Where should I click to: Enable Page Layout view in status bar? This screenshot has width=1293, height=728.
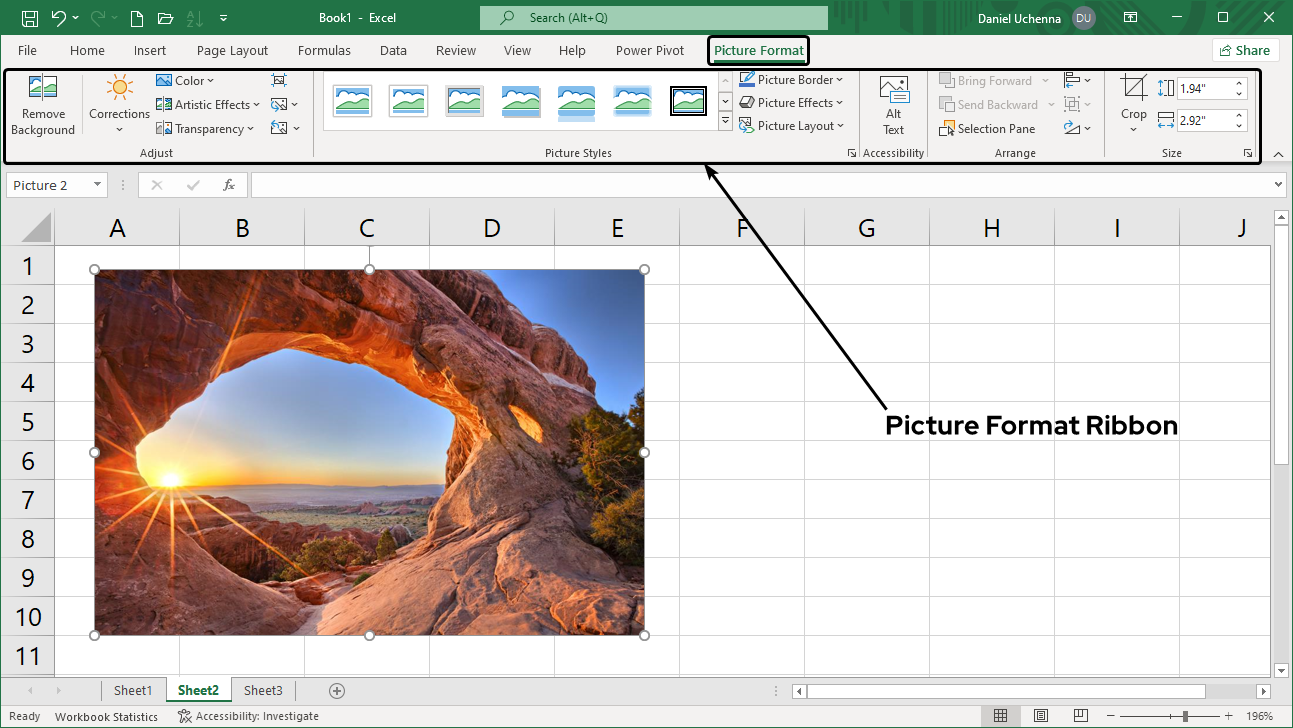[1041, 715]
